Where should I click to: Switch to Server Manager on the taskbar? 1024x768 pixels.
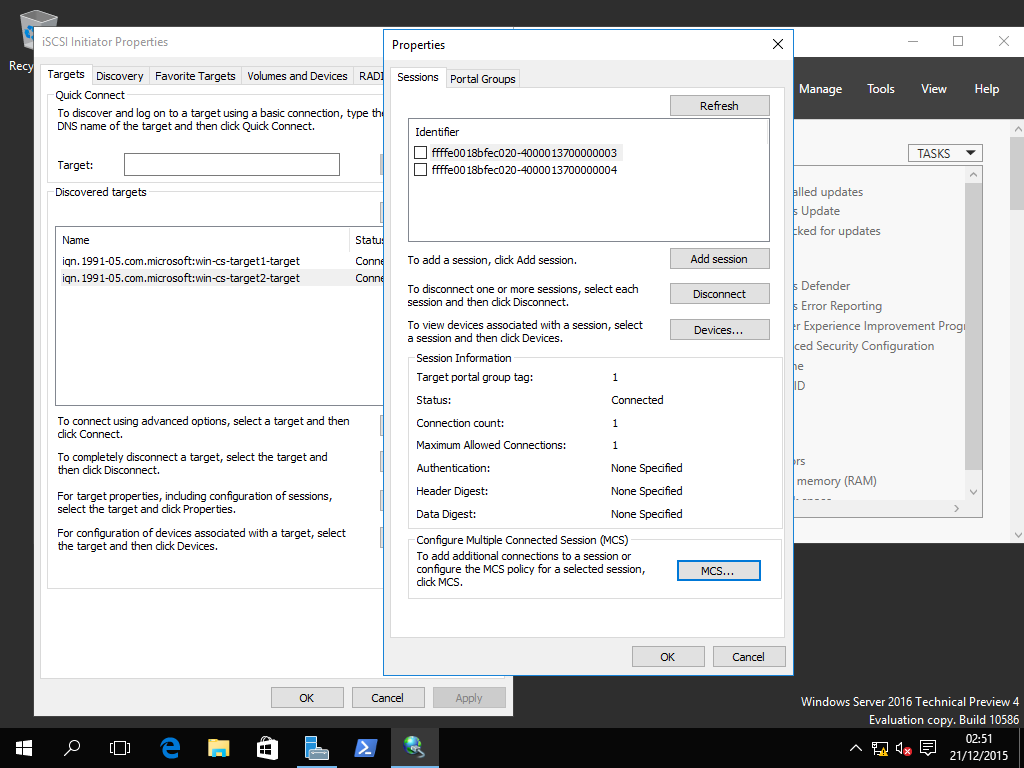pyautogui.click(x=317, y=747)
